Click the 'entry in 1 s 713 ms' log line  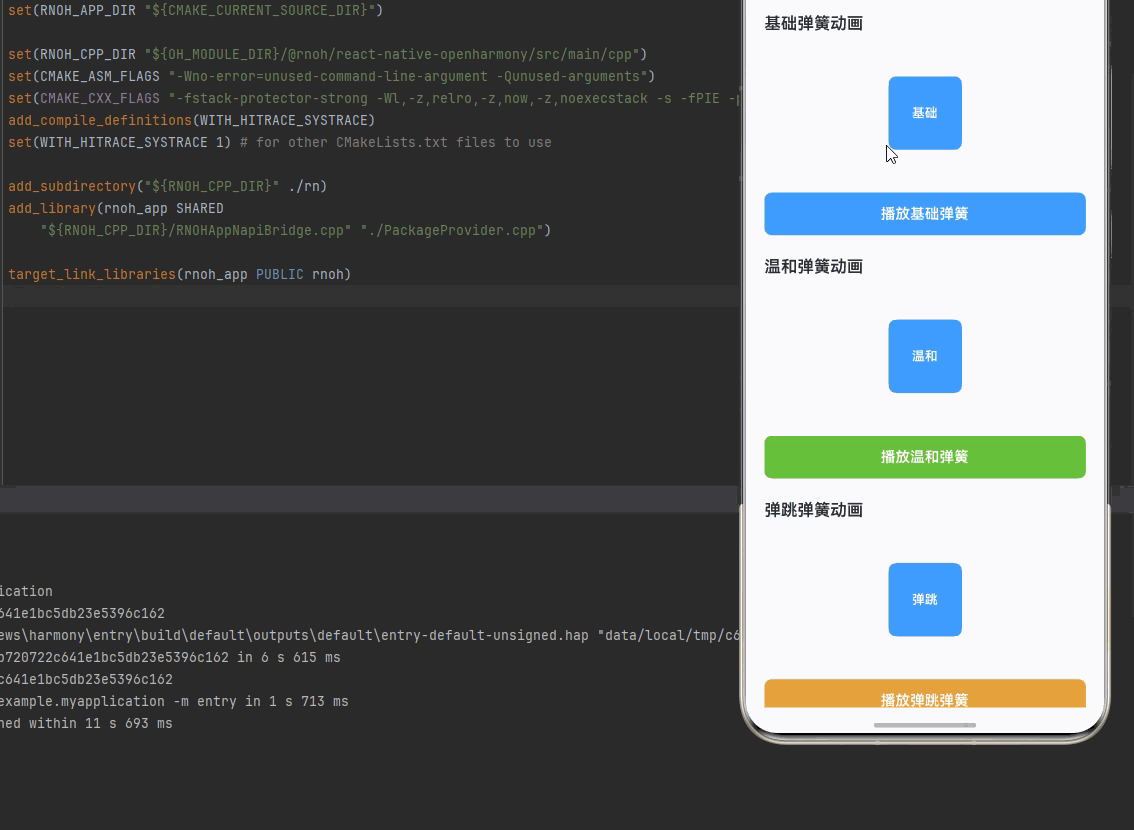(x=174, y=701)
